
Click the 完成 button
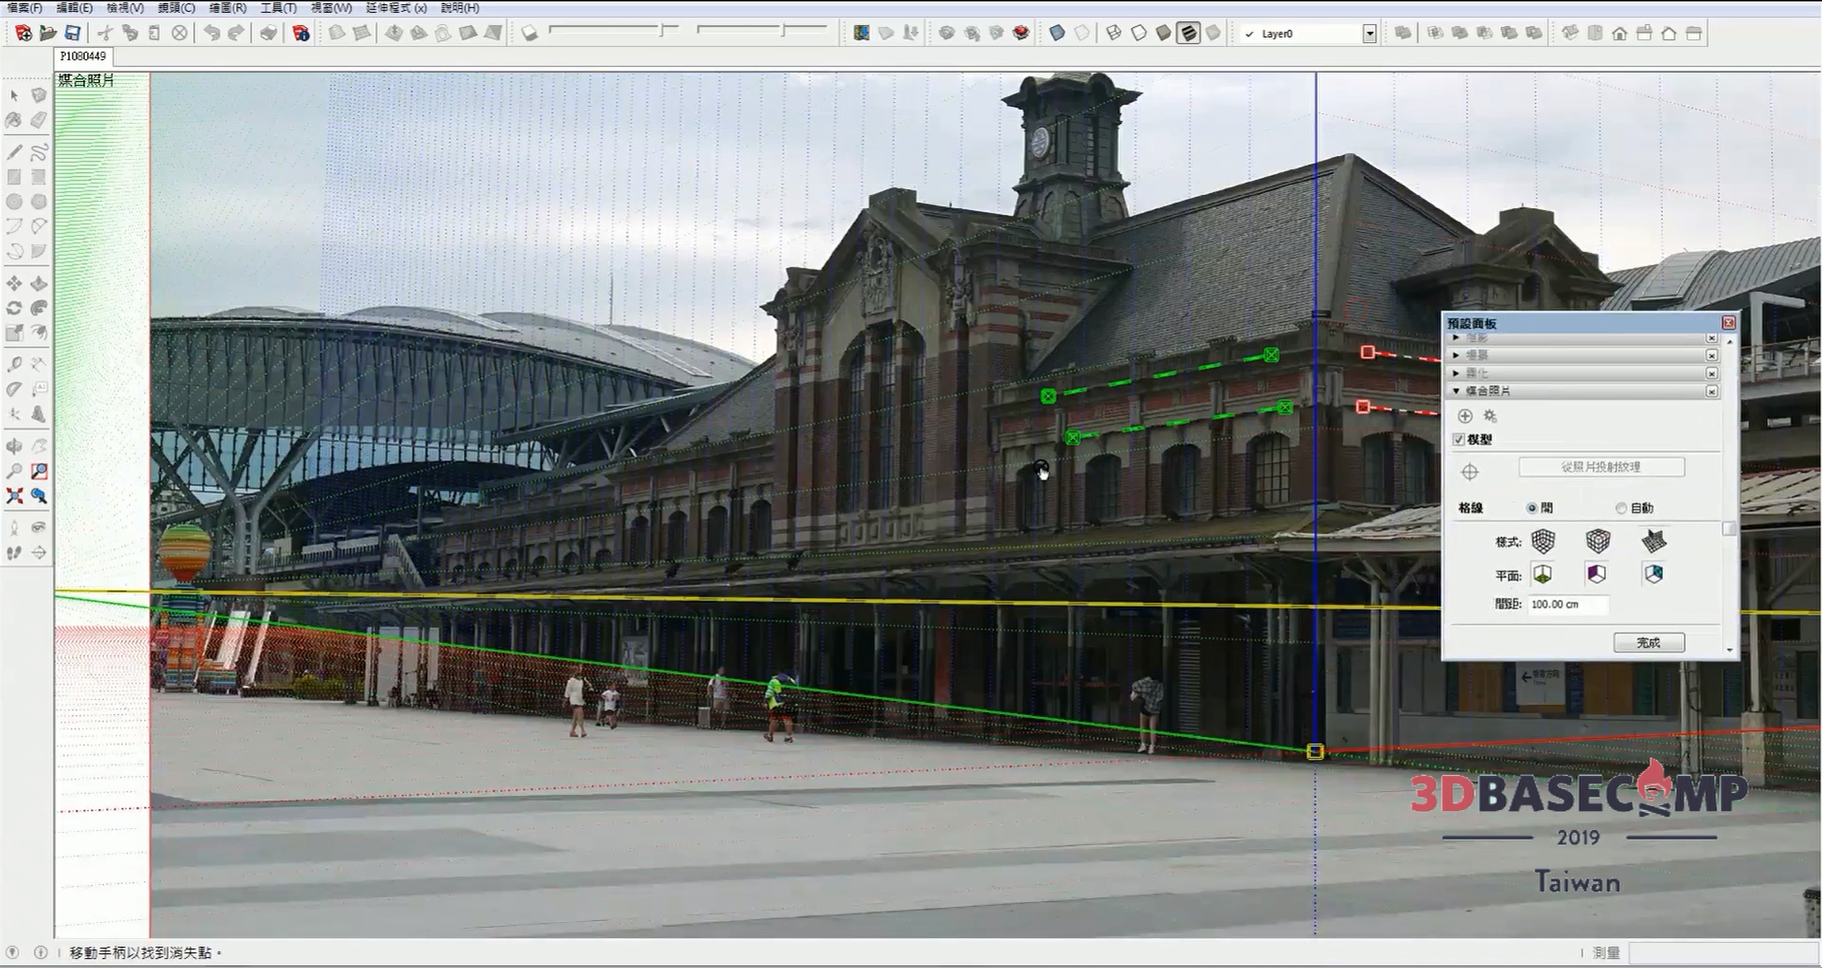pyautogui.click(x=1648, y=643)
